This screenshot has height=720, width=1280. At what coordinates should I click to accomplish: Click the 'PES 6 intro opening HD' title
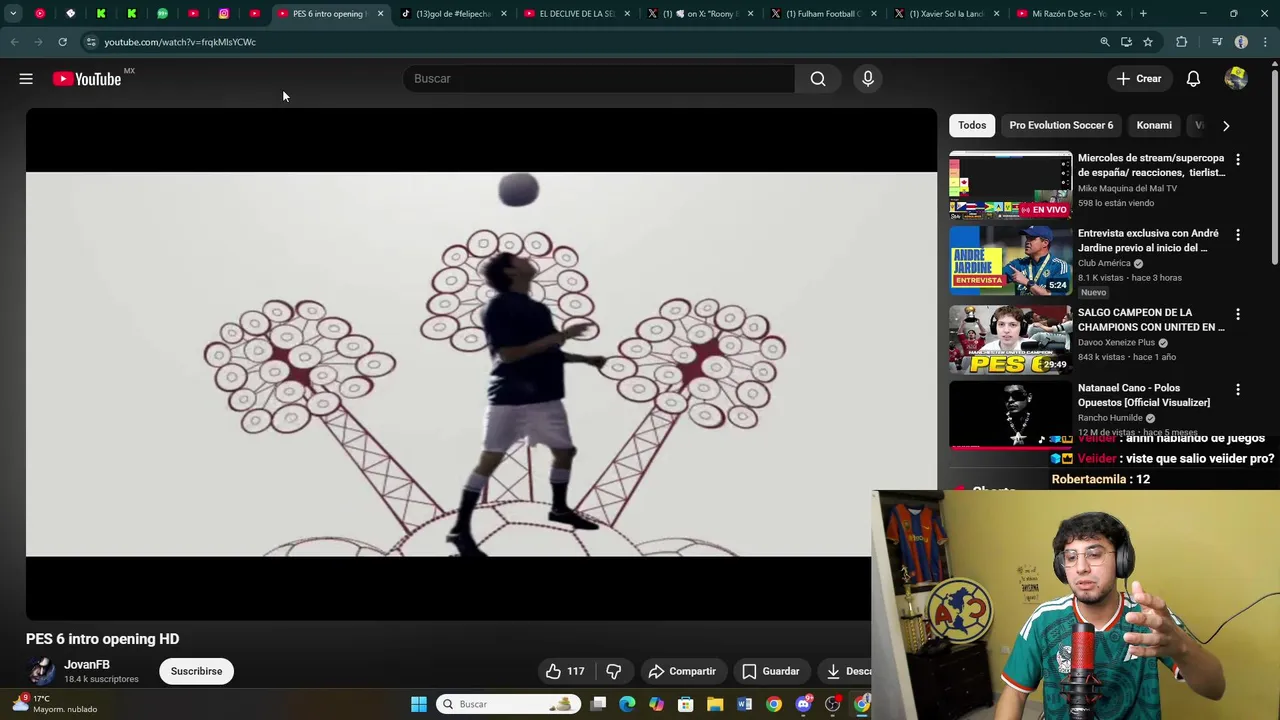pyautogui.click(x=103, y=639)
